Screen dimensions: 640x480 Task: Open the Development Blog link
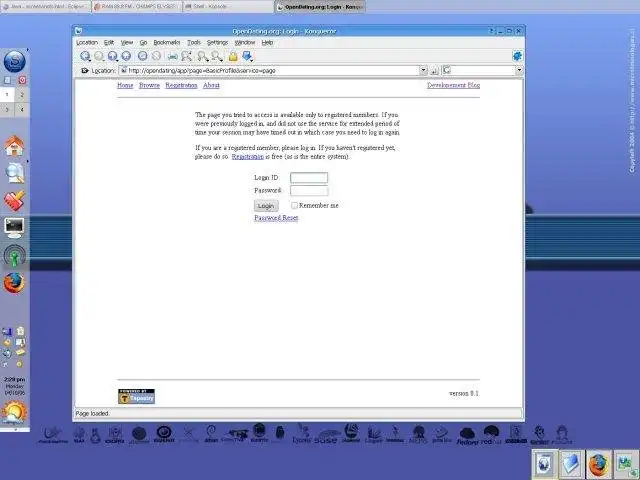pyautogui.click(x=453, y=85)
